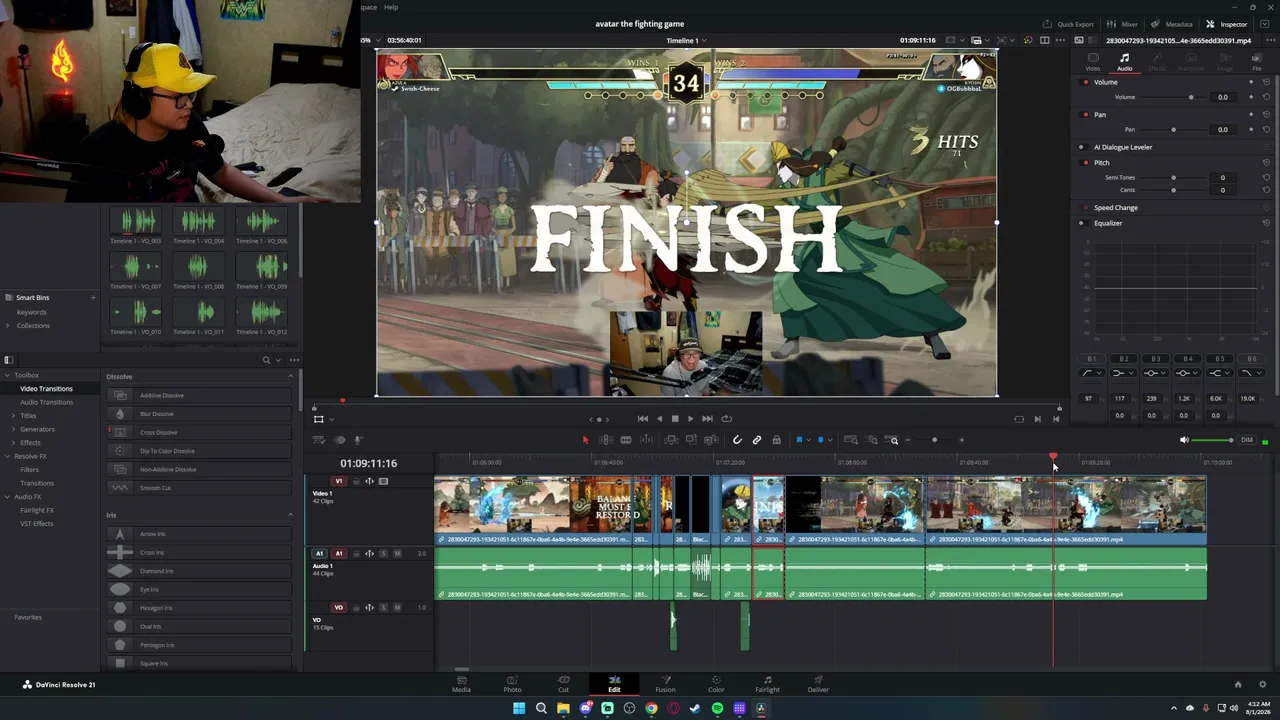Add a blue timeline flag
This screenshot has height=720, width=1280.
tap(799, 440)
